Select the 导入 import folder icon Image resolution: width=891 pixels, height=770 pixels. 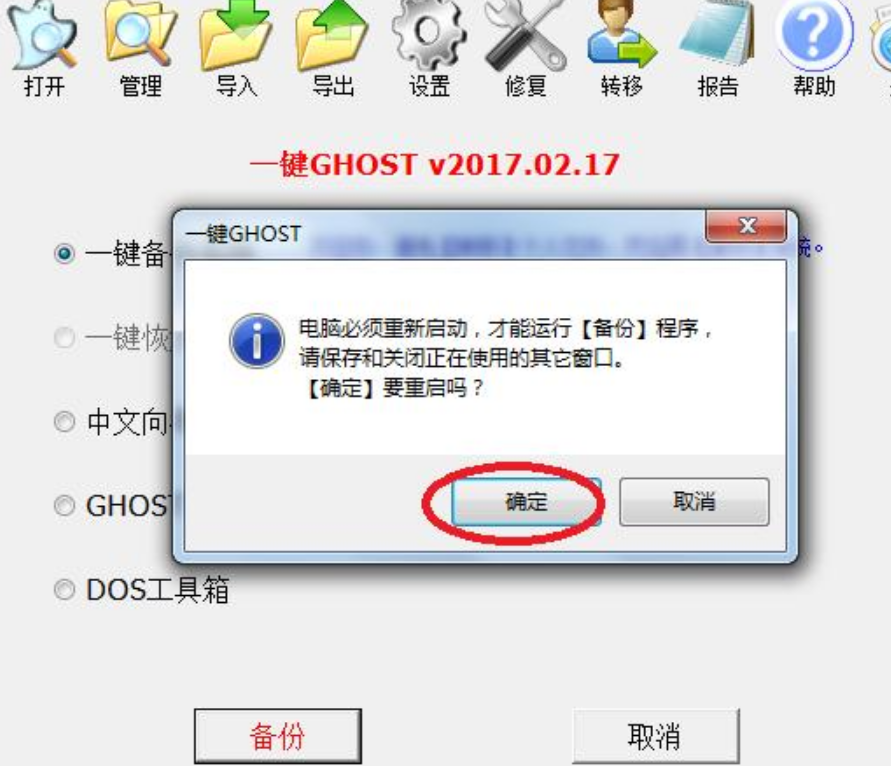click(x=236, y=35)
